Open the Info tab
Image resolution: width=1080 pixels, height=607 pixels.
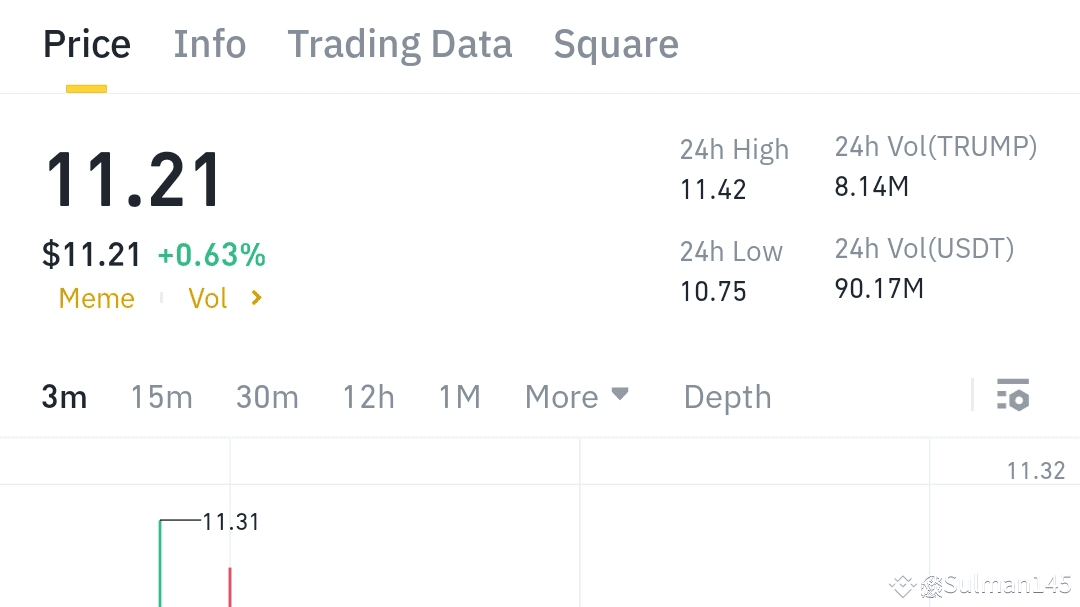pyautogui.click(x=210, y=45)
